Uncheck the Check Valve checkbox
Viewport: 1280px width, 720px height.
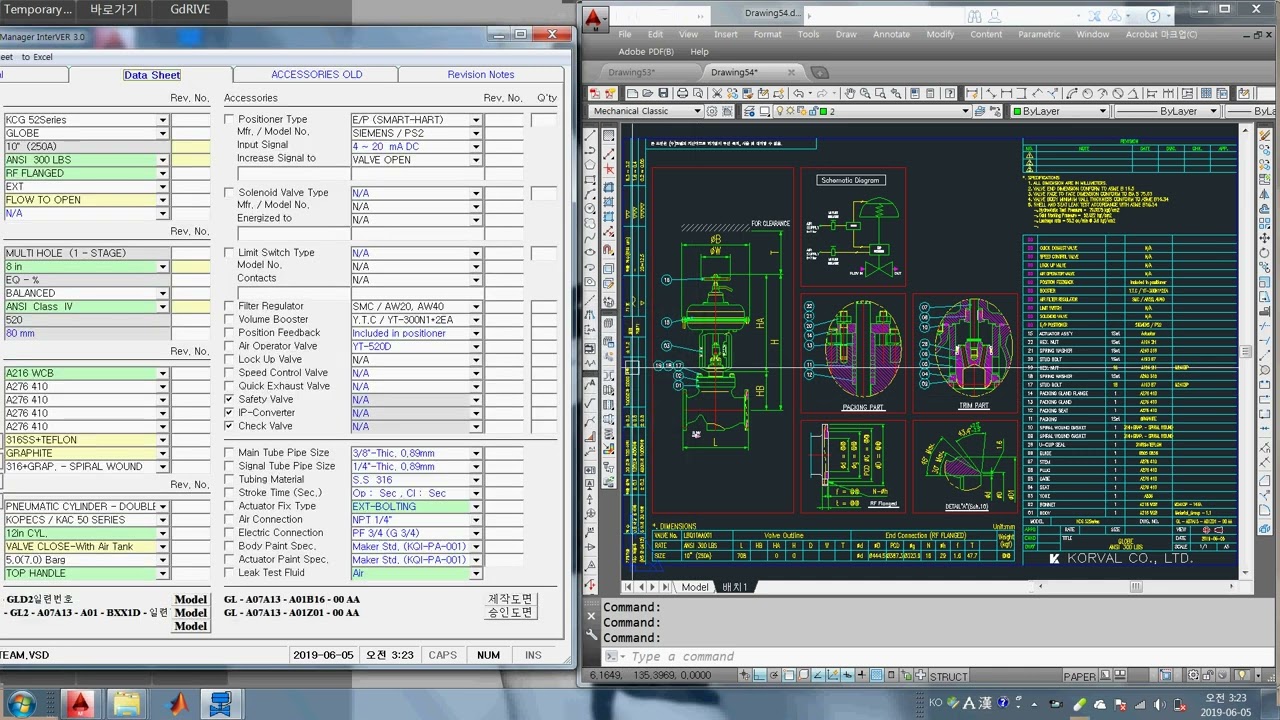[229, 426]
